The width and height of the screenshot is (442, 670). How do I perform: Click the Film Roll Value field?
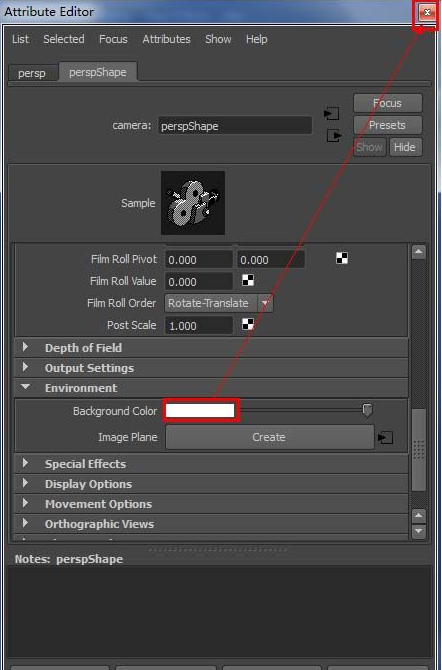[199, 282]
